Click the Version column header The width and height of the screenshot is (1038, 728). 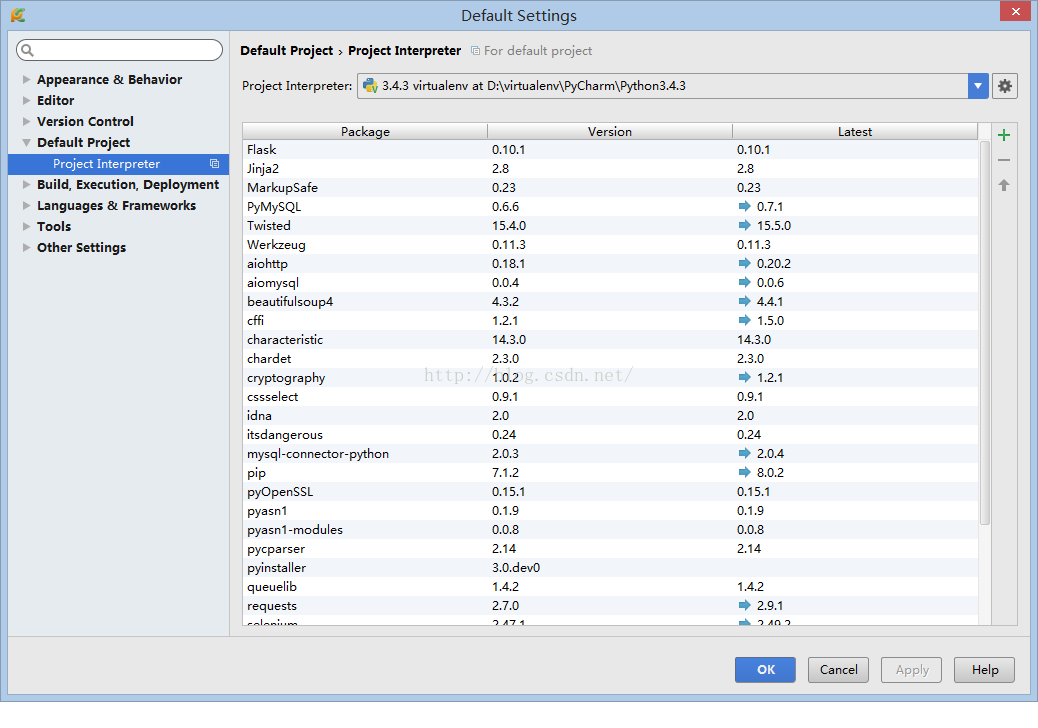point(610,132)
